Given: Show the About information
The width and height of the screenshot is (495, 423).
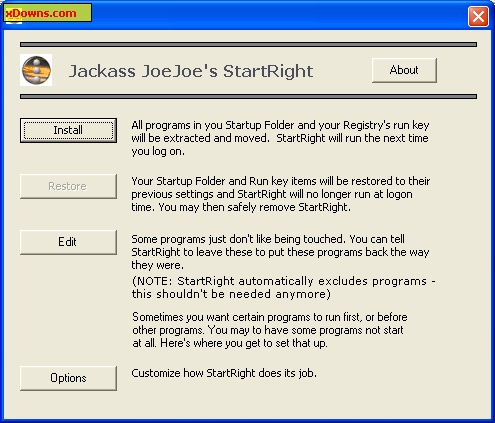Looking at the screenshot, I should (404, 70).
